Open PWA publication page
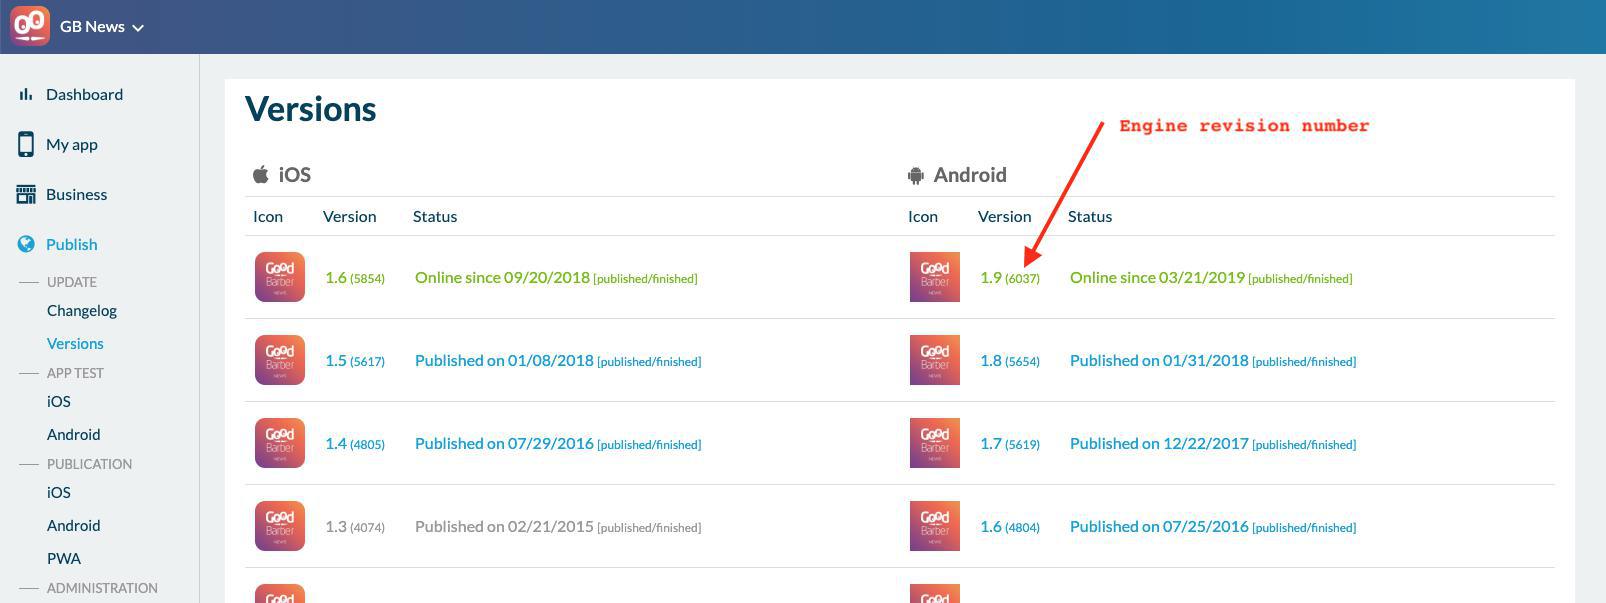 click(64, 558)
